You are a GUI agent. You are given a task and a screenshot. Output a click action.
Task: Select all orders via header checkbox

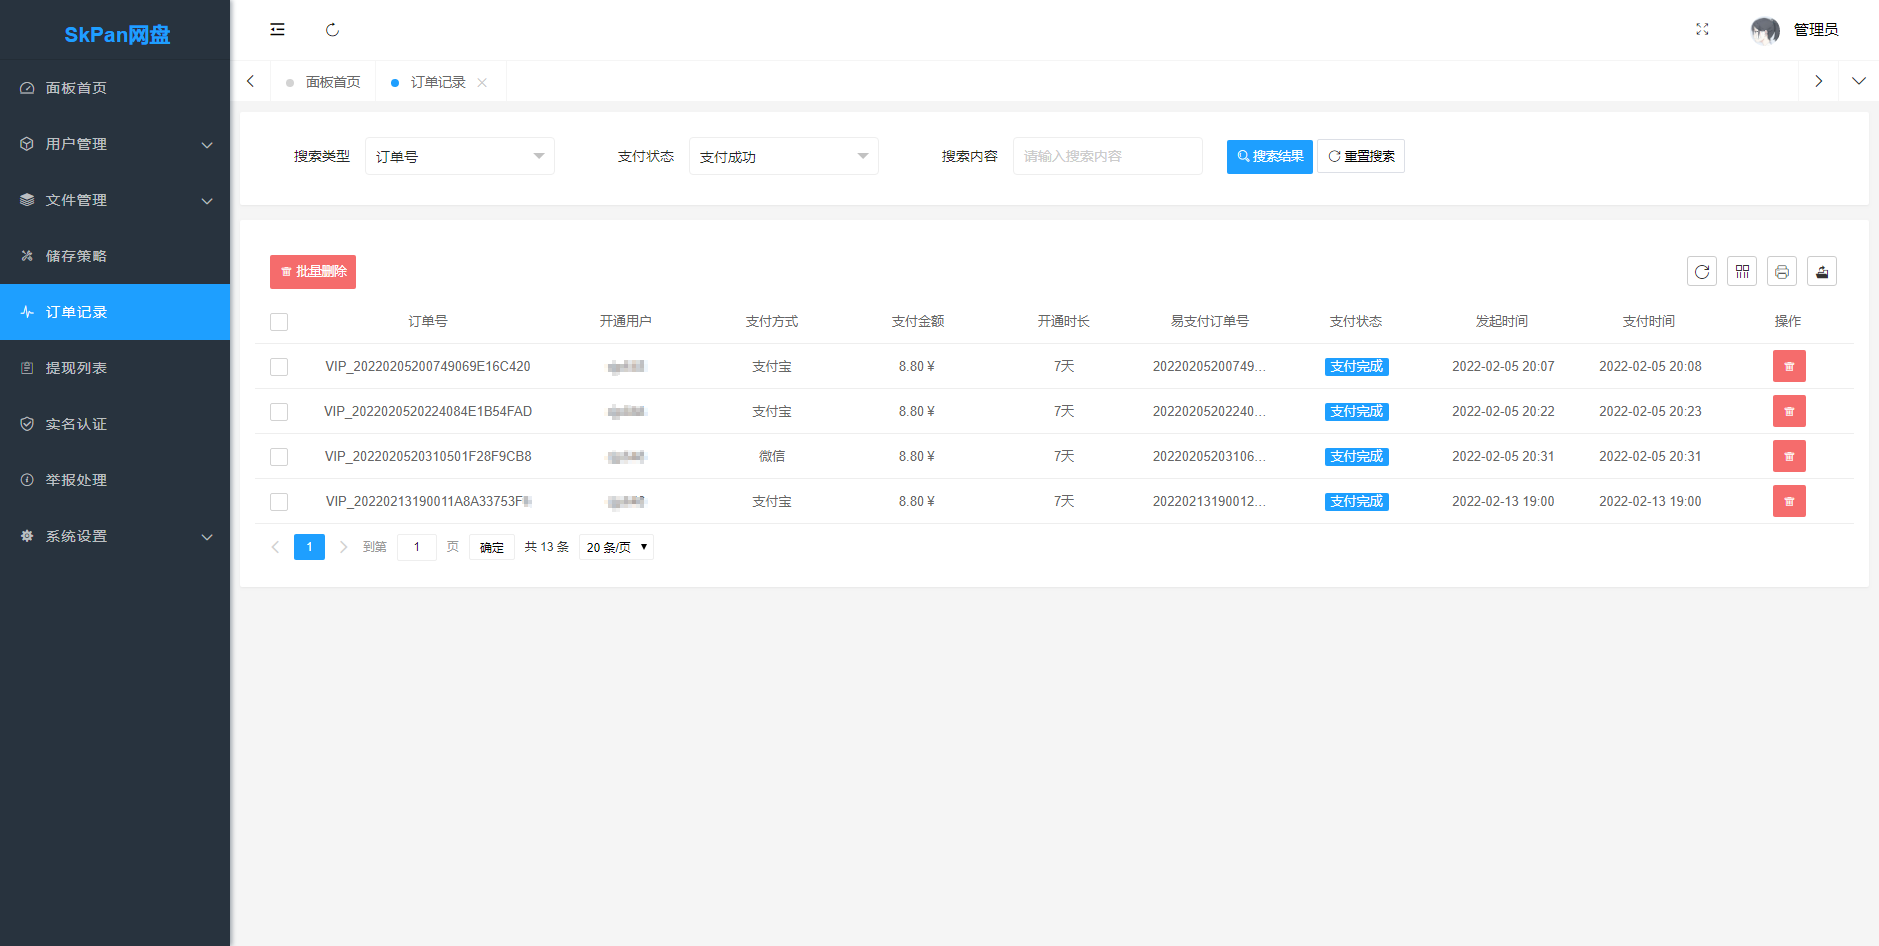coord(278,322)
